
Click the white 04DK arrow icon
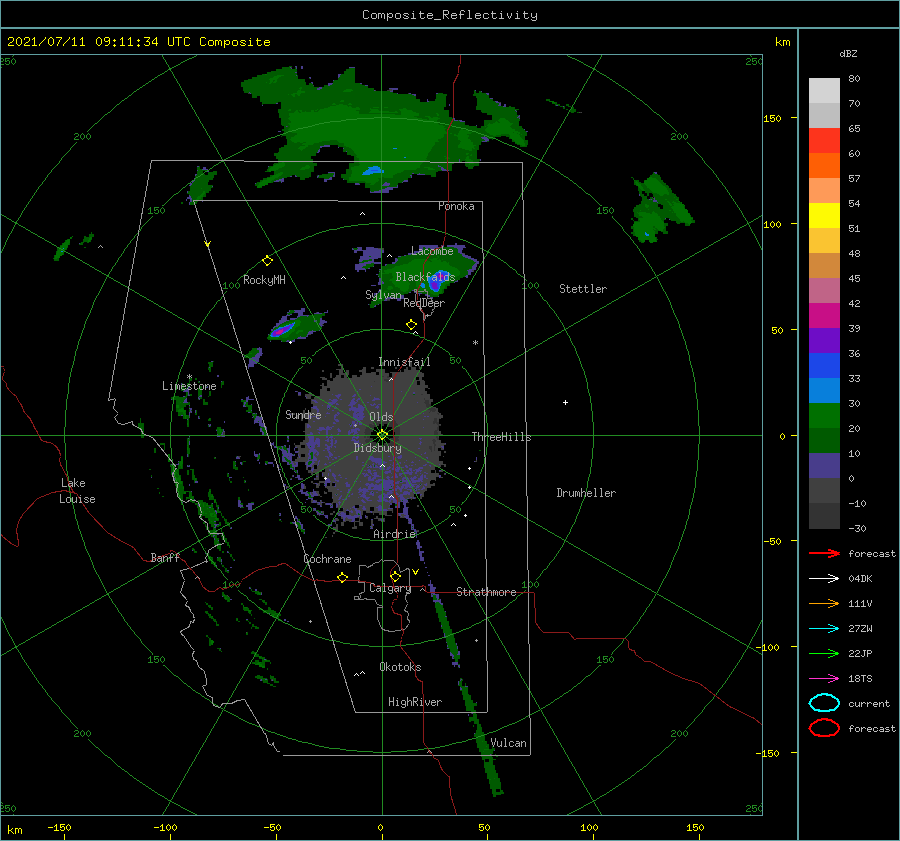pyautogui.click(x=824, y=579)
